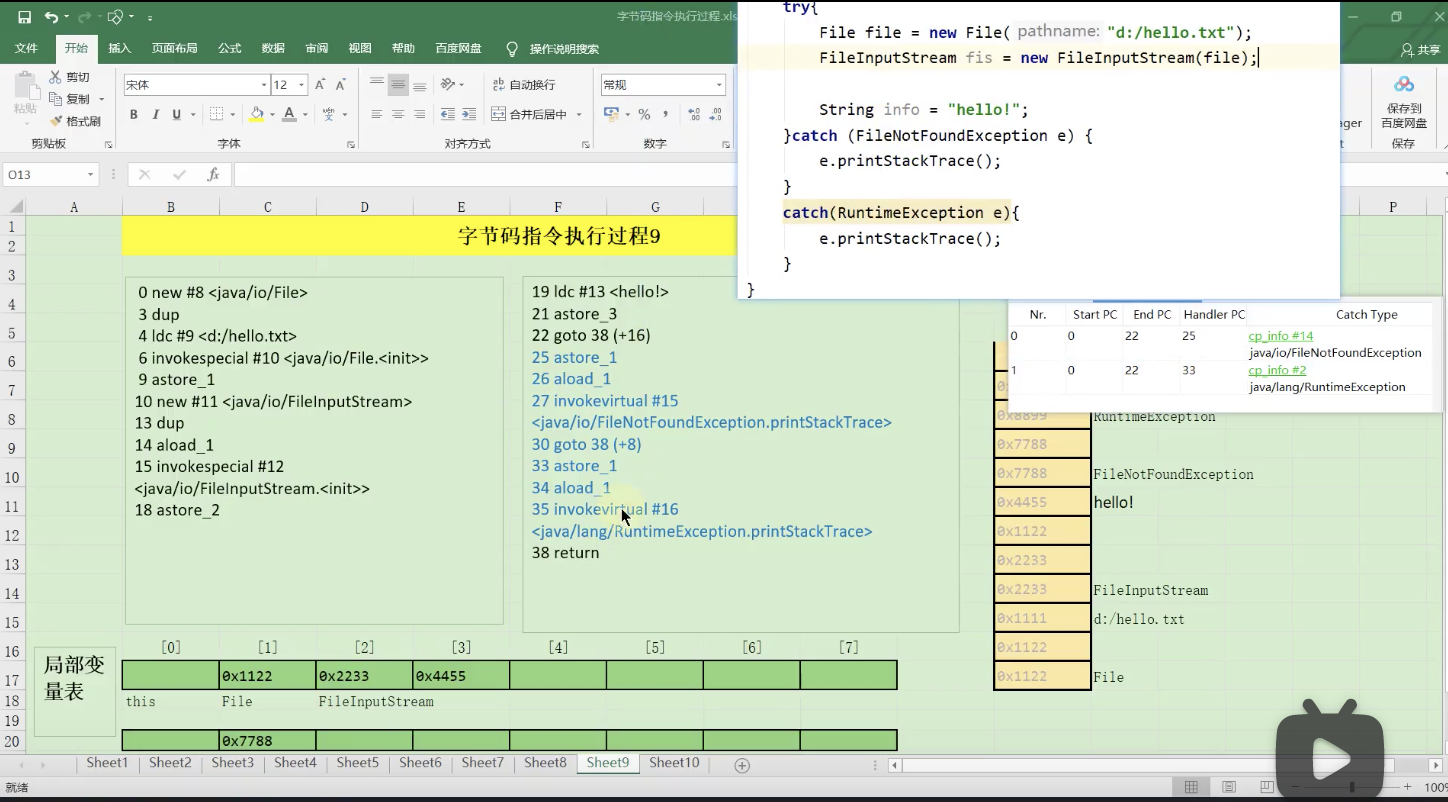Apply comma thousands separator style
The width and height of the screenshot is (1448, 802).
click(x=665, y=115)
